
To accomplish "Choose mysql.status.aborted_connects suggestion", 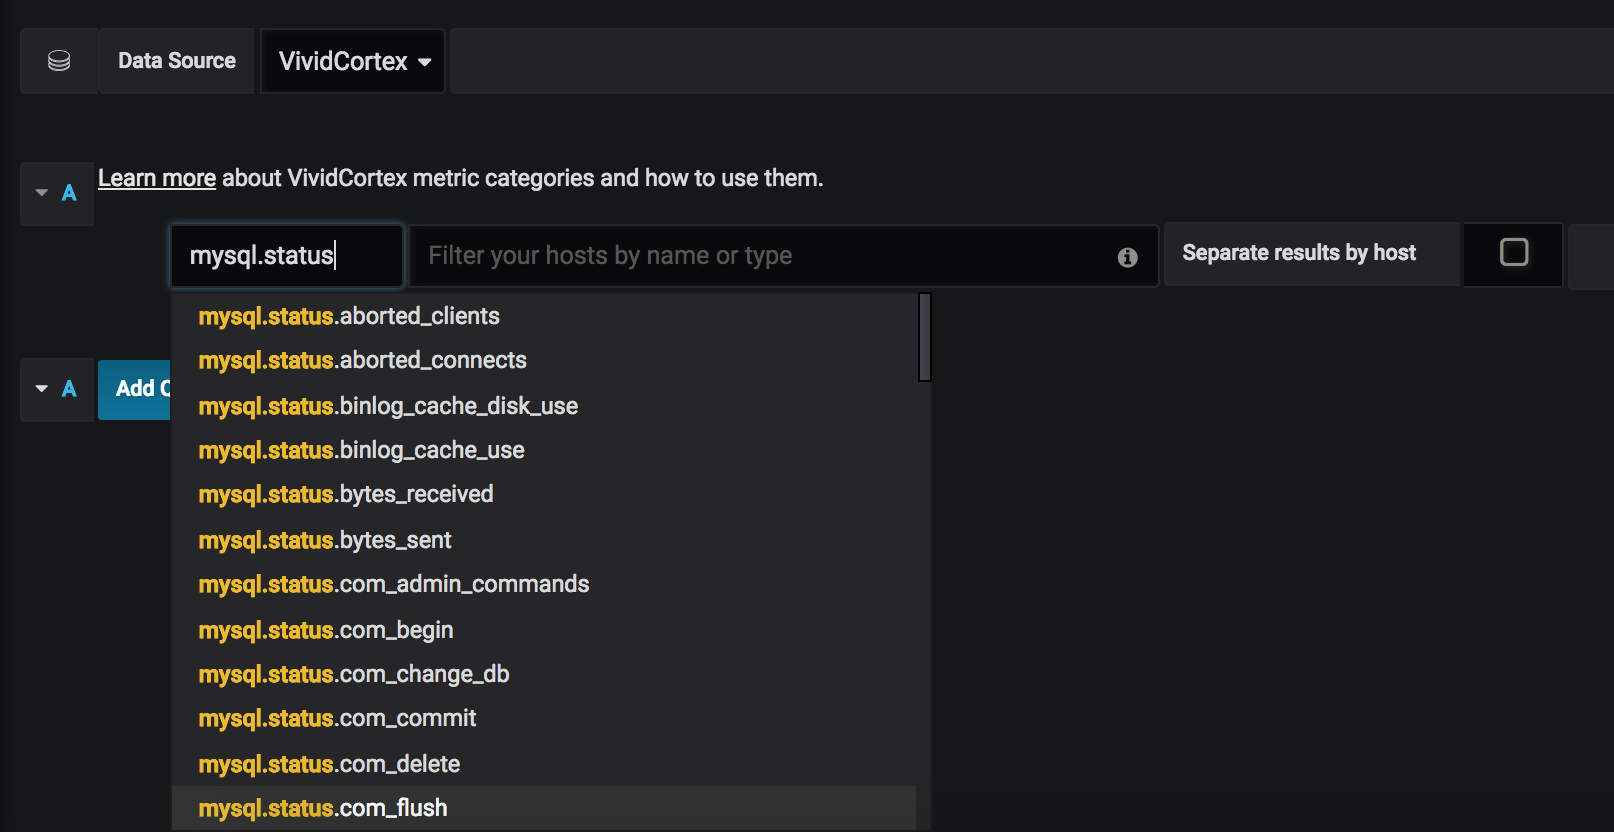I will pos(362,360).
